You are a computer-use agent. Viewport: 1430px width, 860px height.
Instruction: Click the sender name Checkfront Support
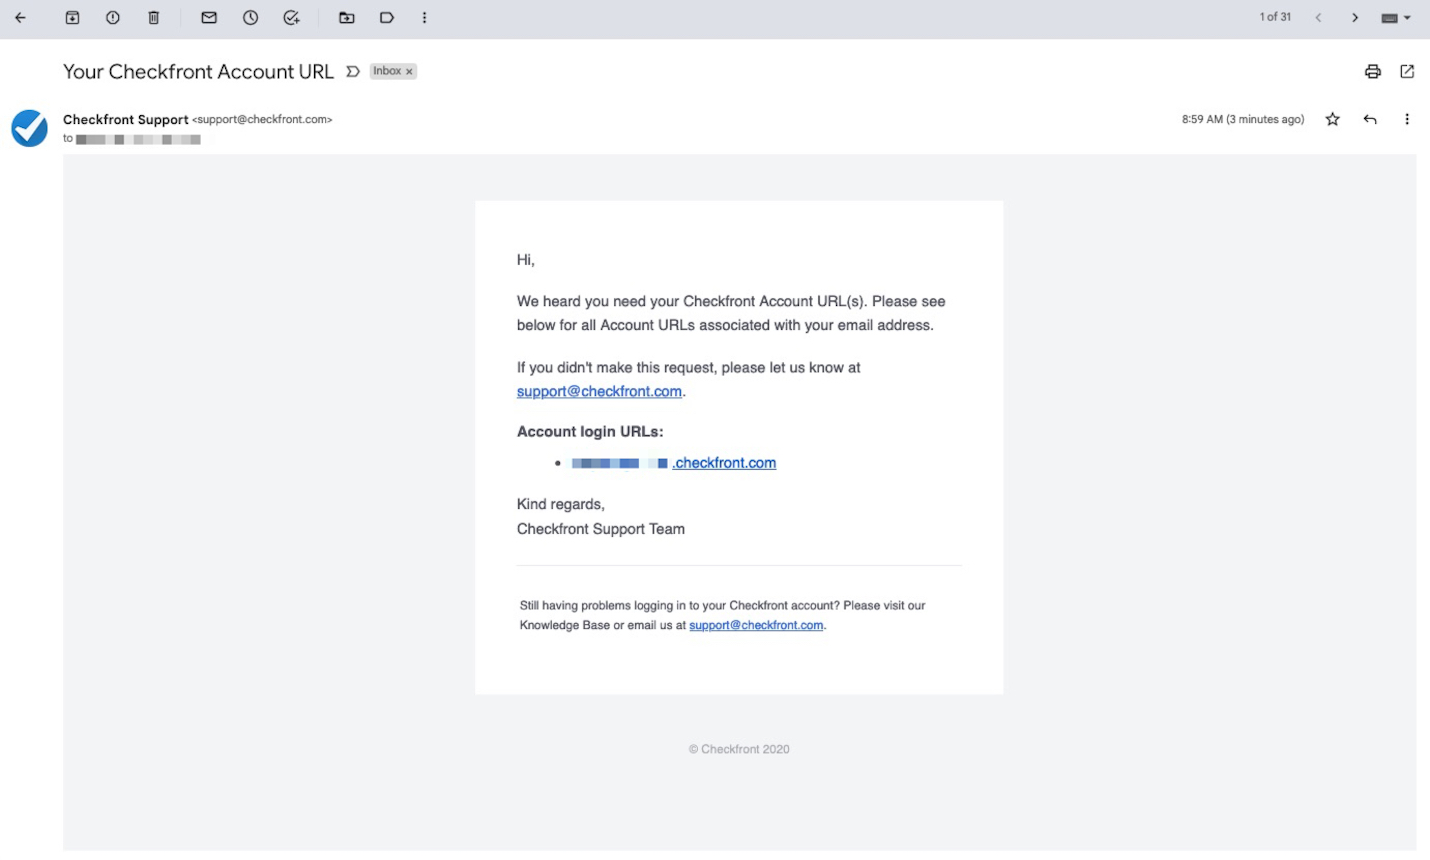(126, 119)
